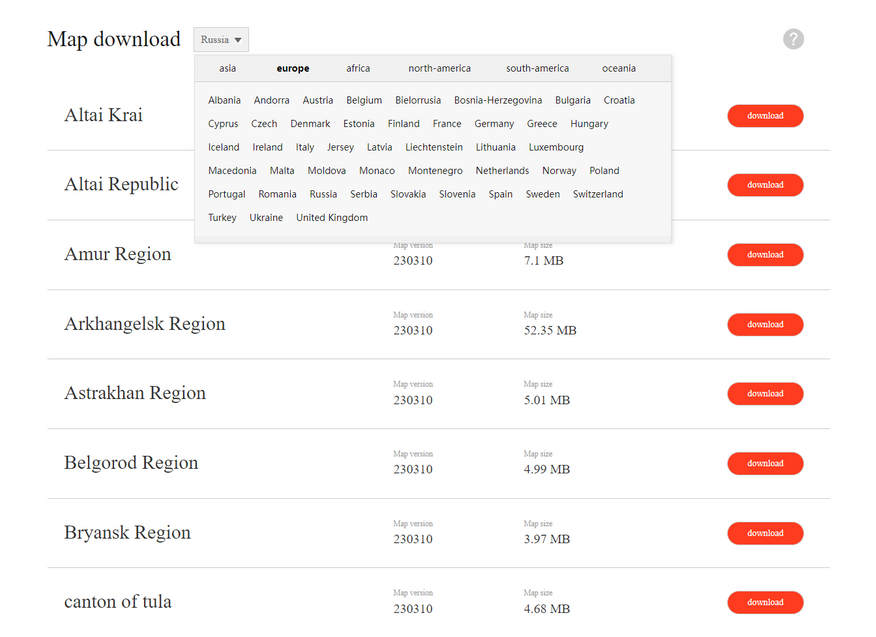The width and height of the screenshot is (876, 637).
Task: Click the Astrakhan Region row title
Action: (x=135, y=393)
